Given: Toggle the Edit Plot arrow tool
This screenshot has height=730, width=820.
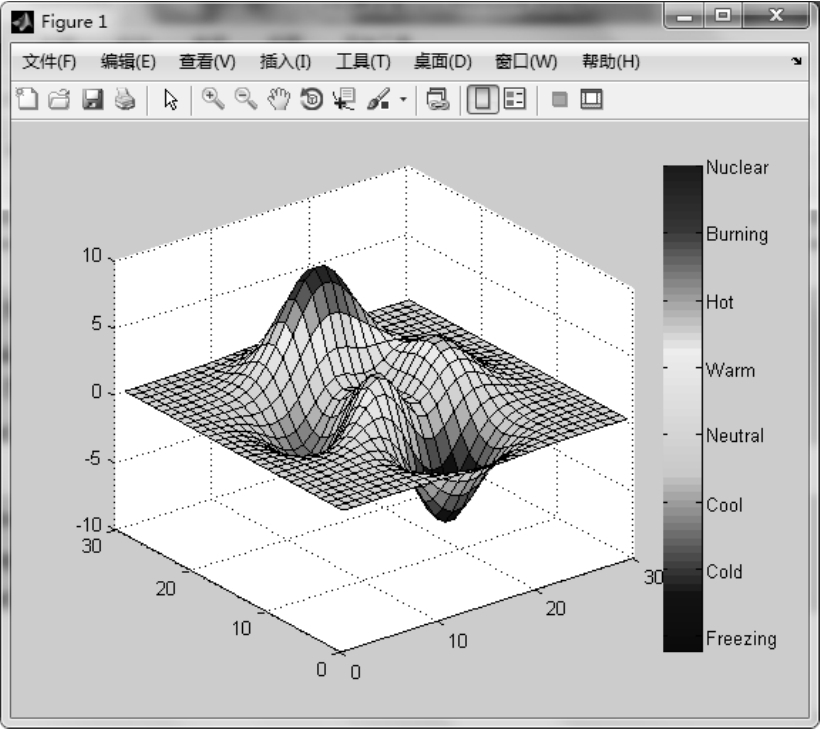Looking at the screenshot, I should click(171, 99).
